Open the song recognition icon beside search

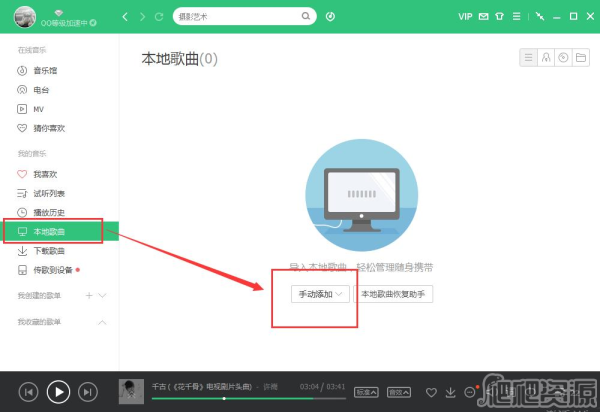point(330,16)
